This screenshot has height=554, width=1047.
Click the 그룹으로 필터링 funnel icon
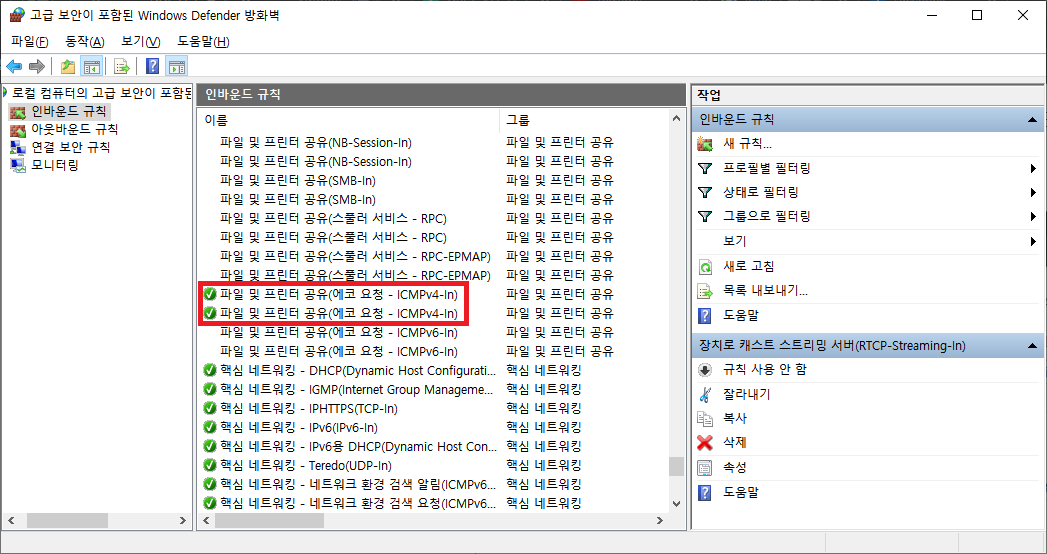point(704,216)
